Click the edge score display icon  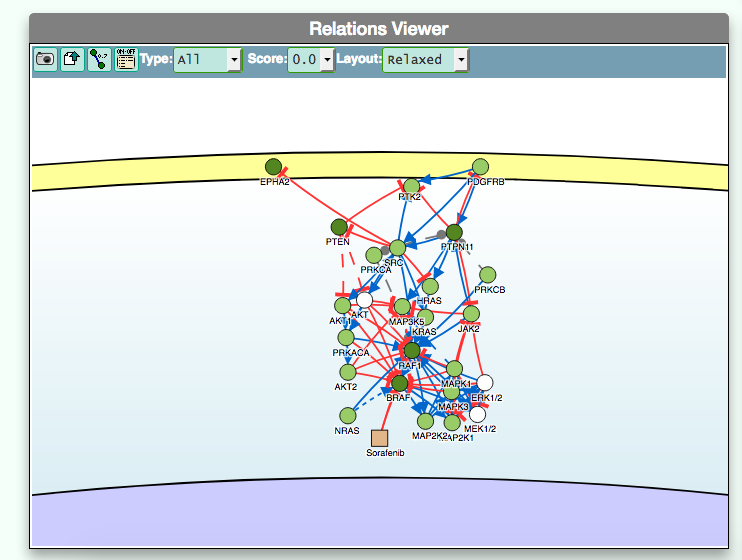coord(99,60)
